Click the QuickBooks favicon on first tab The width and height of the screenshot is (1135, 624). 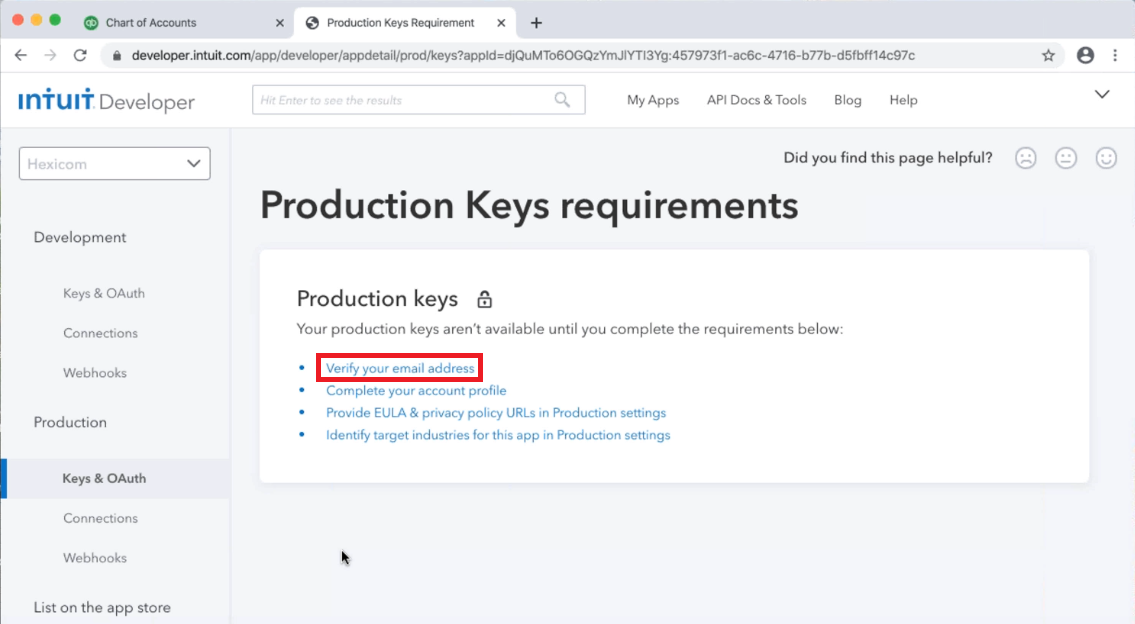(x=90, y=23)
